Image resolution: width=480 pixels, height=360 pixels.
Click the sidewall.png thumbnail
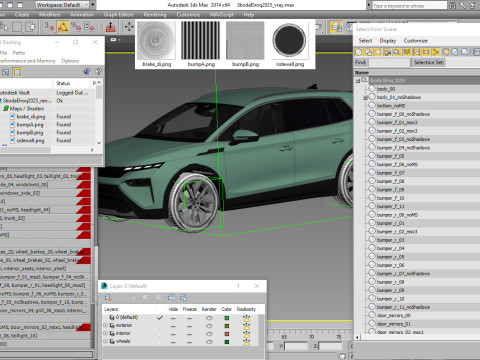click(x=289, y=40)
